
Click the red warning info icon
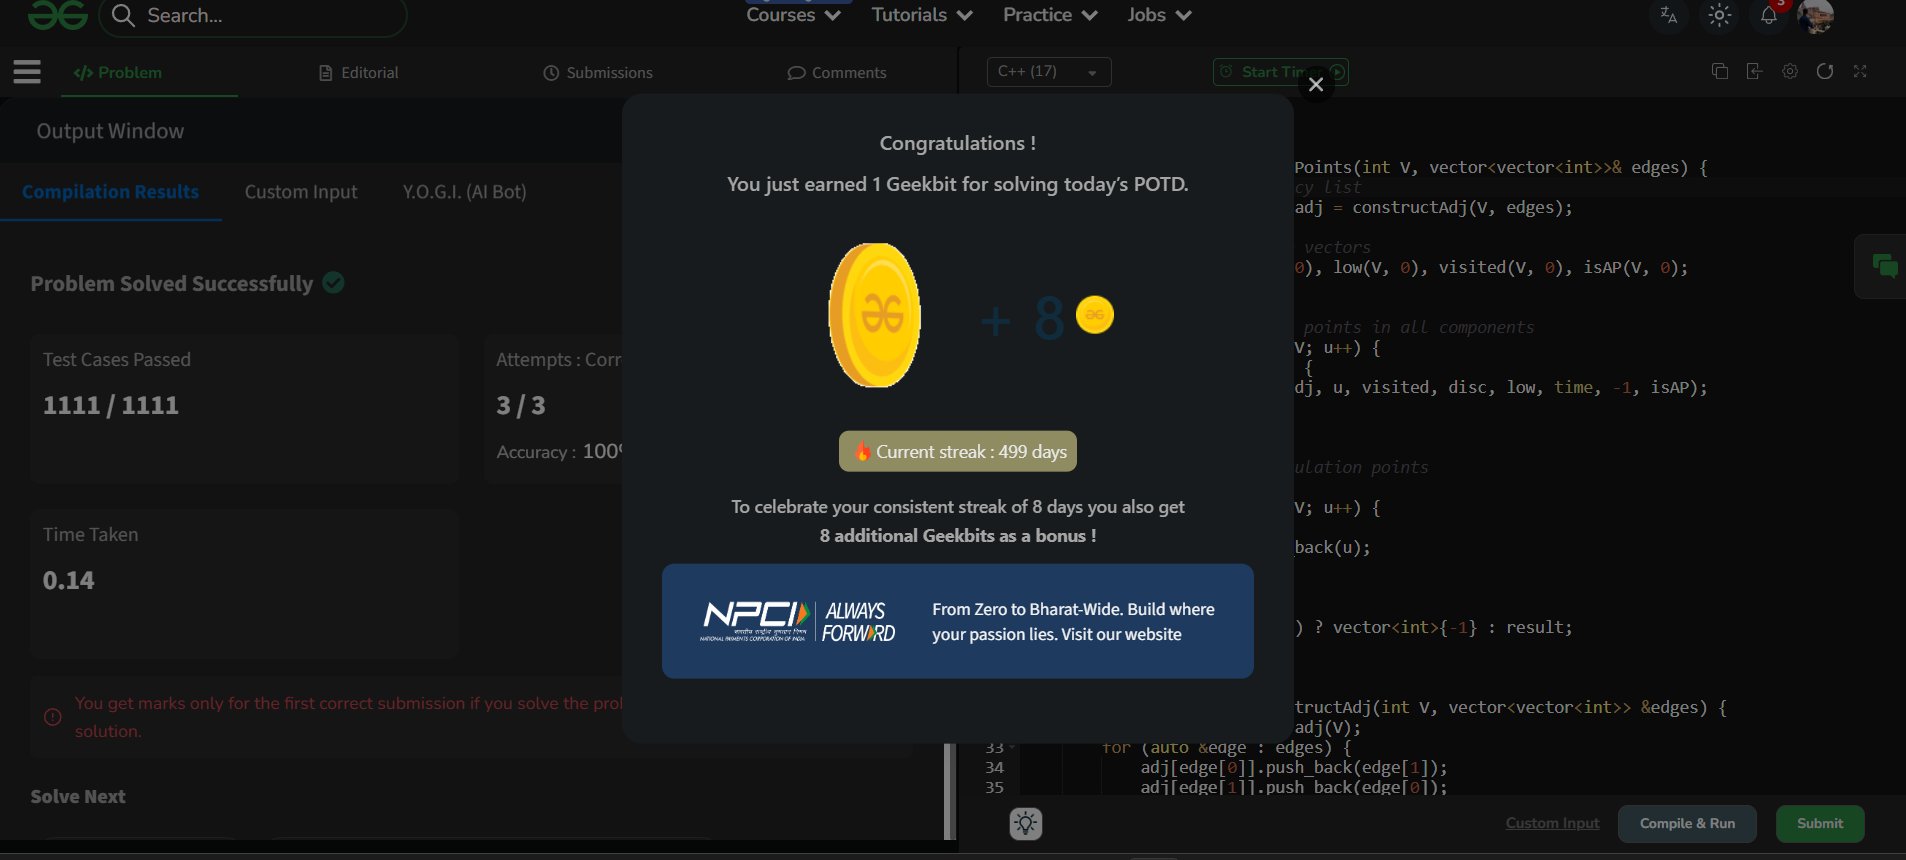tap(53, 717)
